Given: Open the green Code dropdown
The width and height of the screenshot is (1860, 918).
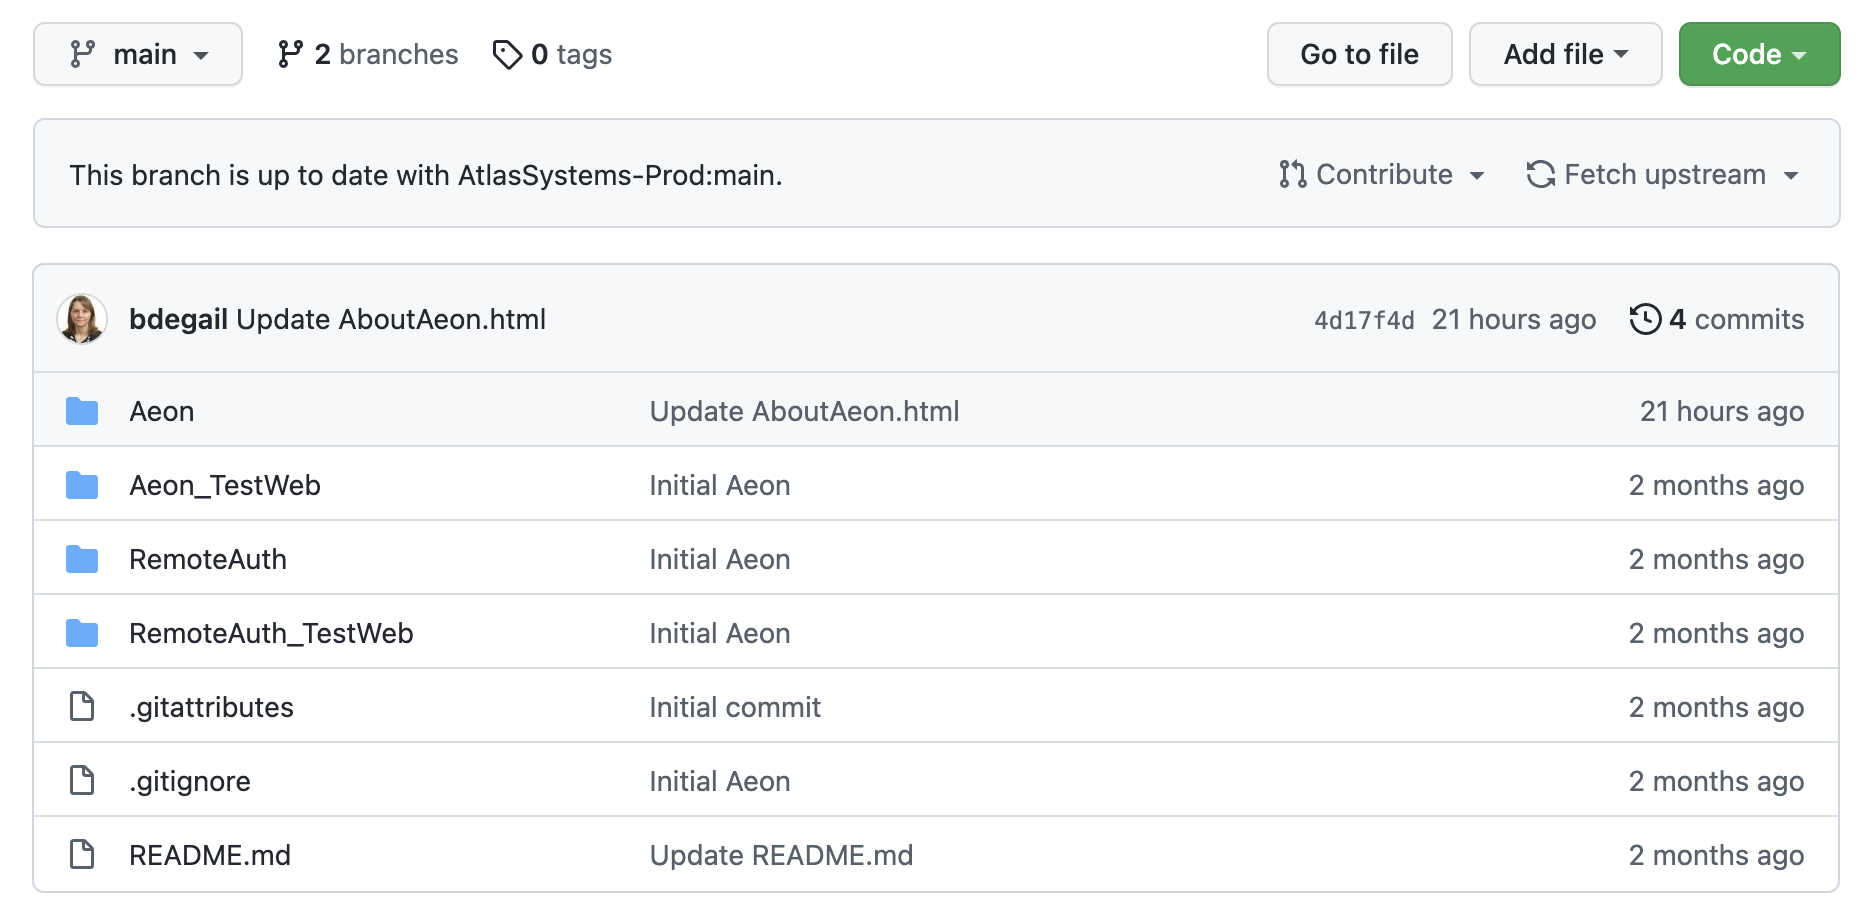Looking at the screenshot, I should (x=1758, y=54).
